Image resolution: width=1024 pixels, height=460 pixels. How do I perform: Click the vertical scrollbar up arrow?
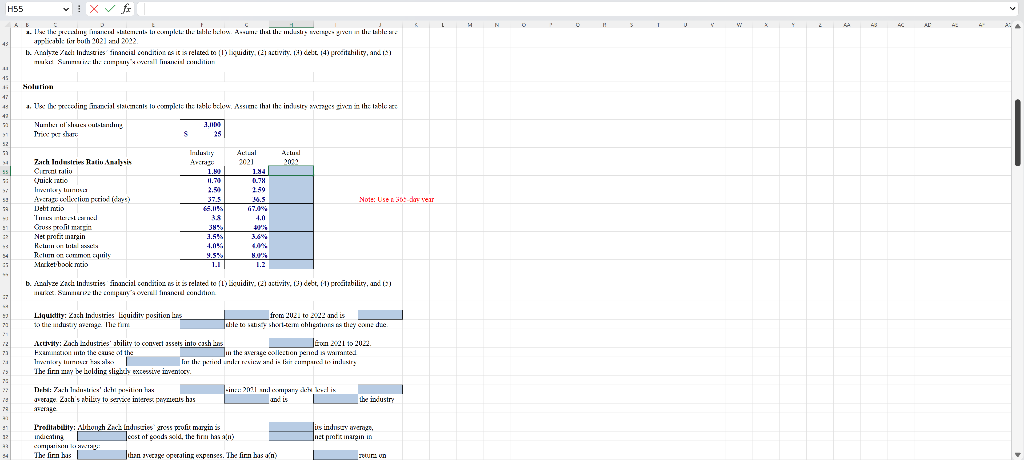pyautogui.click(x=1019, y=25)
